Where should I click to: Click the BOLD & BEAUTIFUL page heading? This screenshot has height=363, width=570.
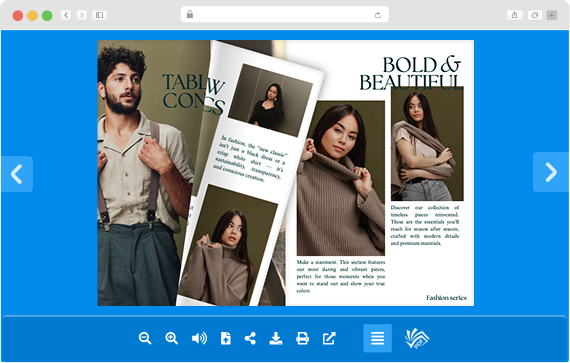(x=412, y=73)
